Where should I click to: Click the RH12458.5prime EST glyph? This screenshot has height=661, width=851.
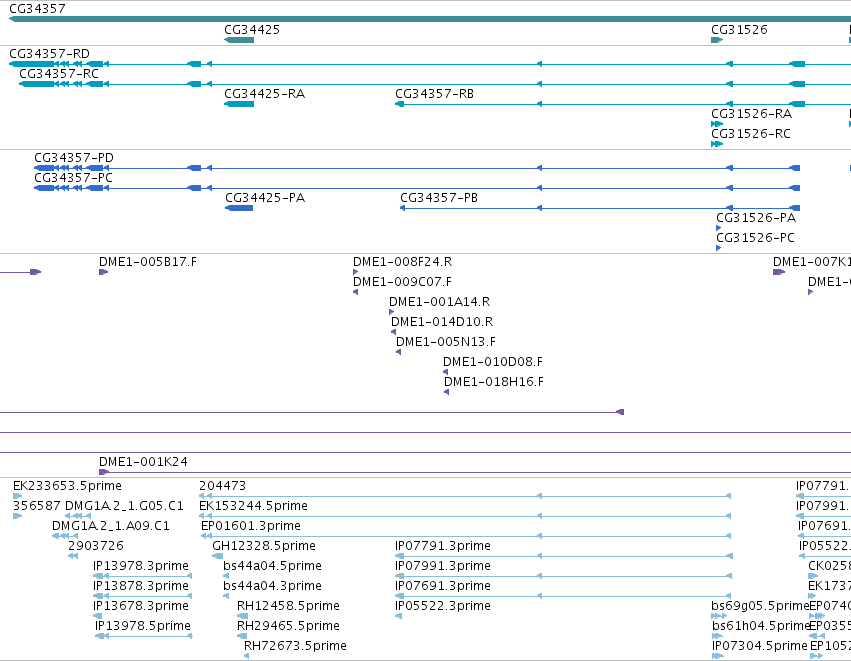[243, 616]
